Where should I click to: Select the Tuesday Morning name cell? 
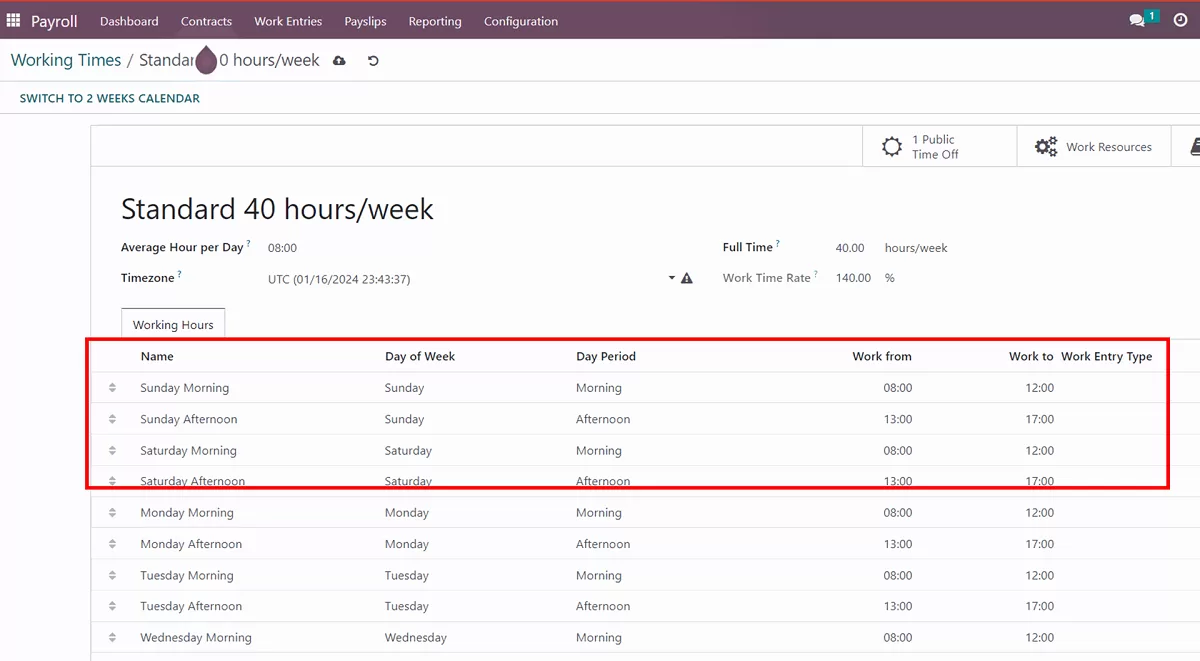click(187, 576)
